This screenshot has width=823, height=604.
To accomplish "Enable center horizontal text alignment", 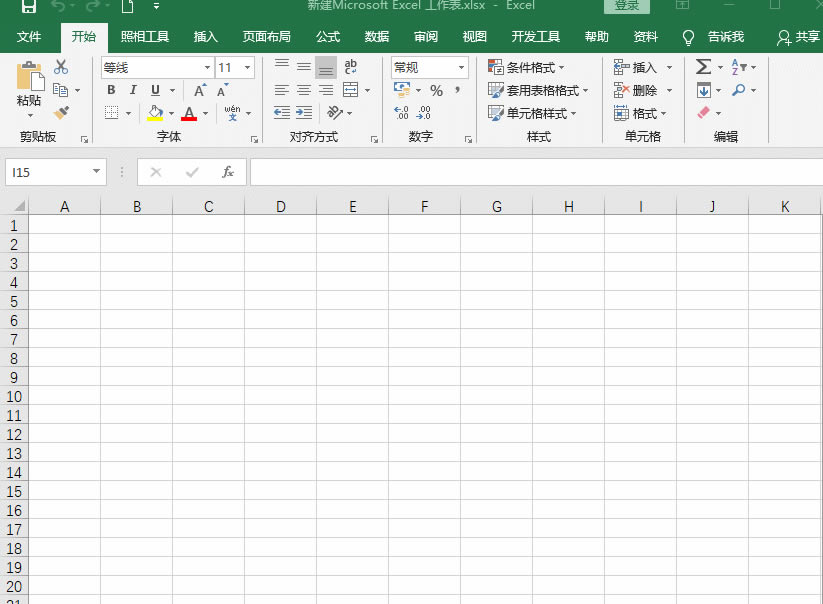I will click(303, 90).
